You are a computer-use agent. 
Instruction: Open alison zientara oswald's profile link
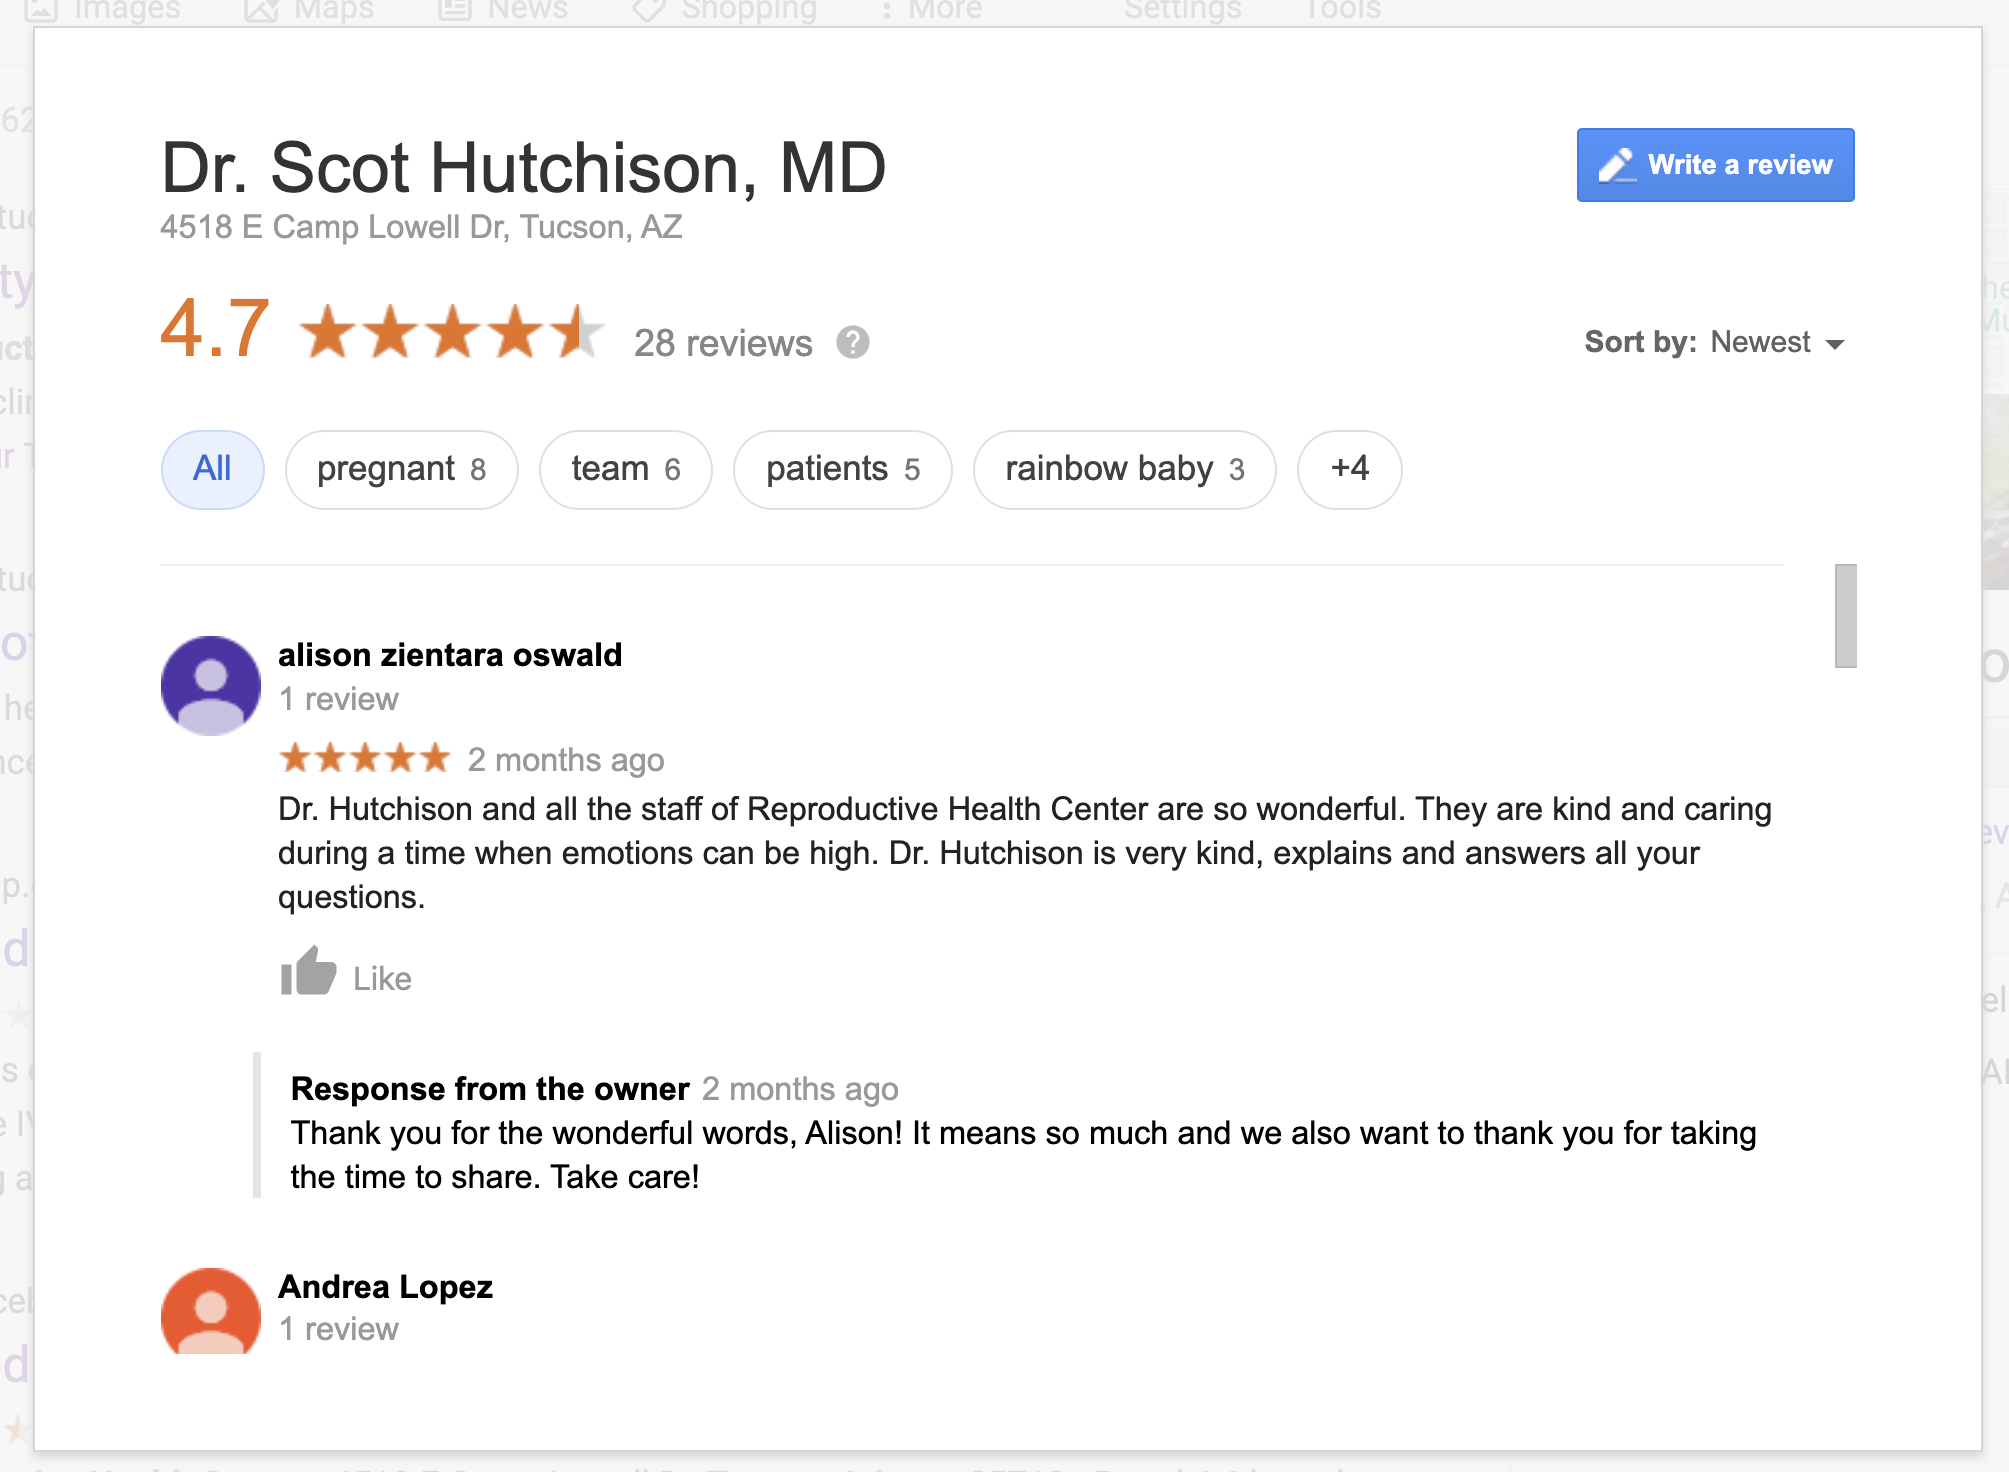coord(450,655)
